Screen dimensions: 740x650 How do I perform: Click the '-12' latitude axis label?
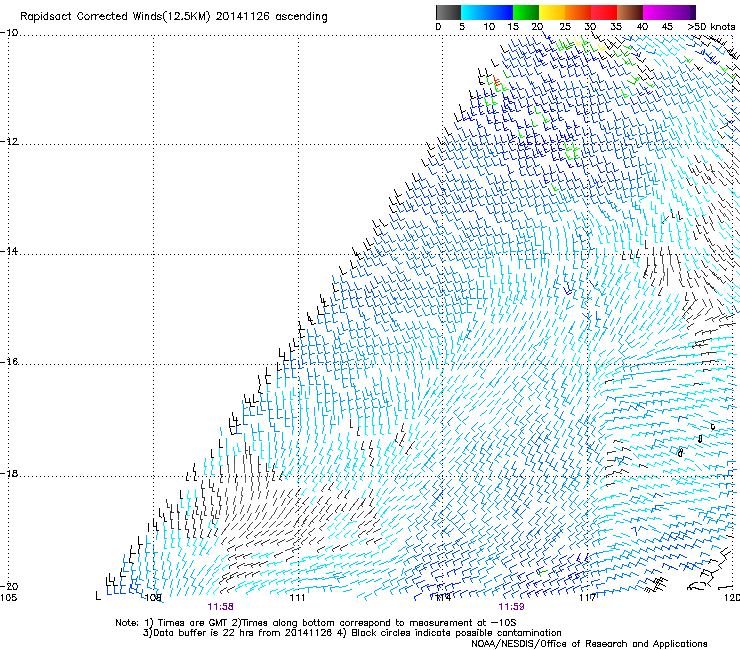click(9, 142)
